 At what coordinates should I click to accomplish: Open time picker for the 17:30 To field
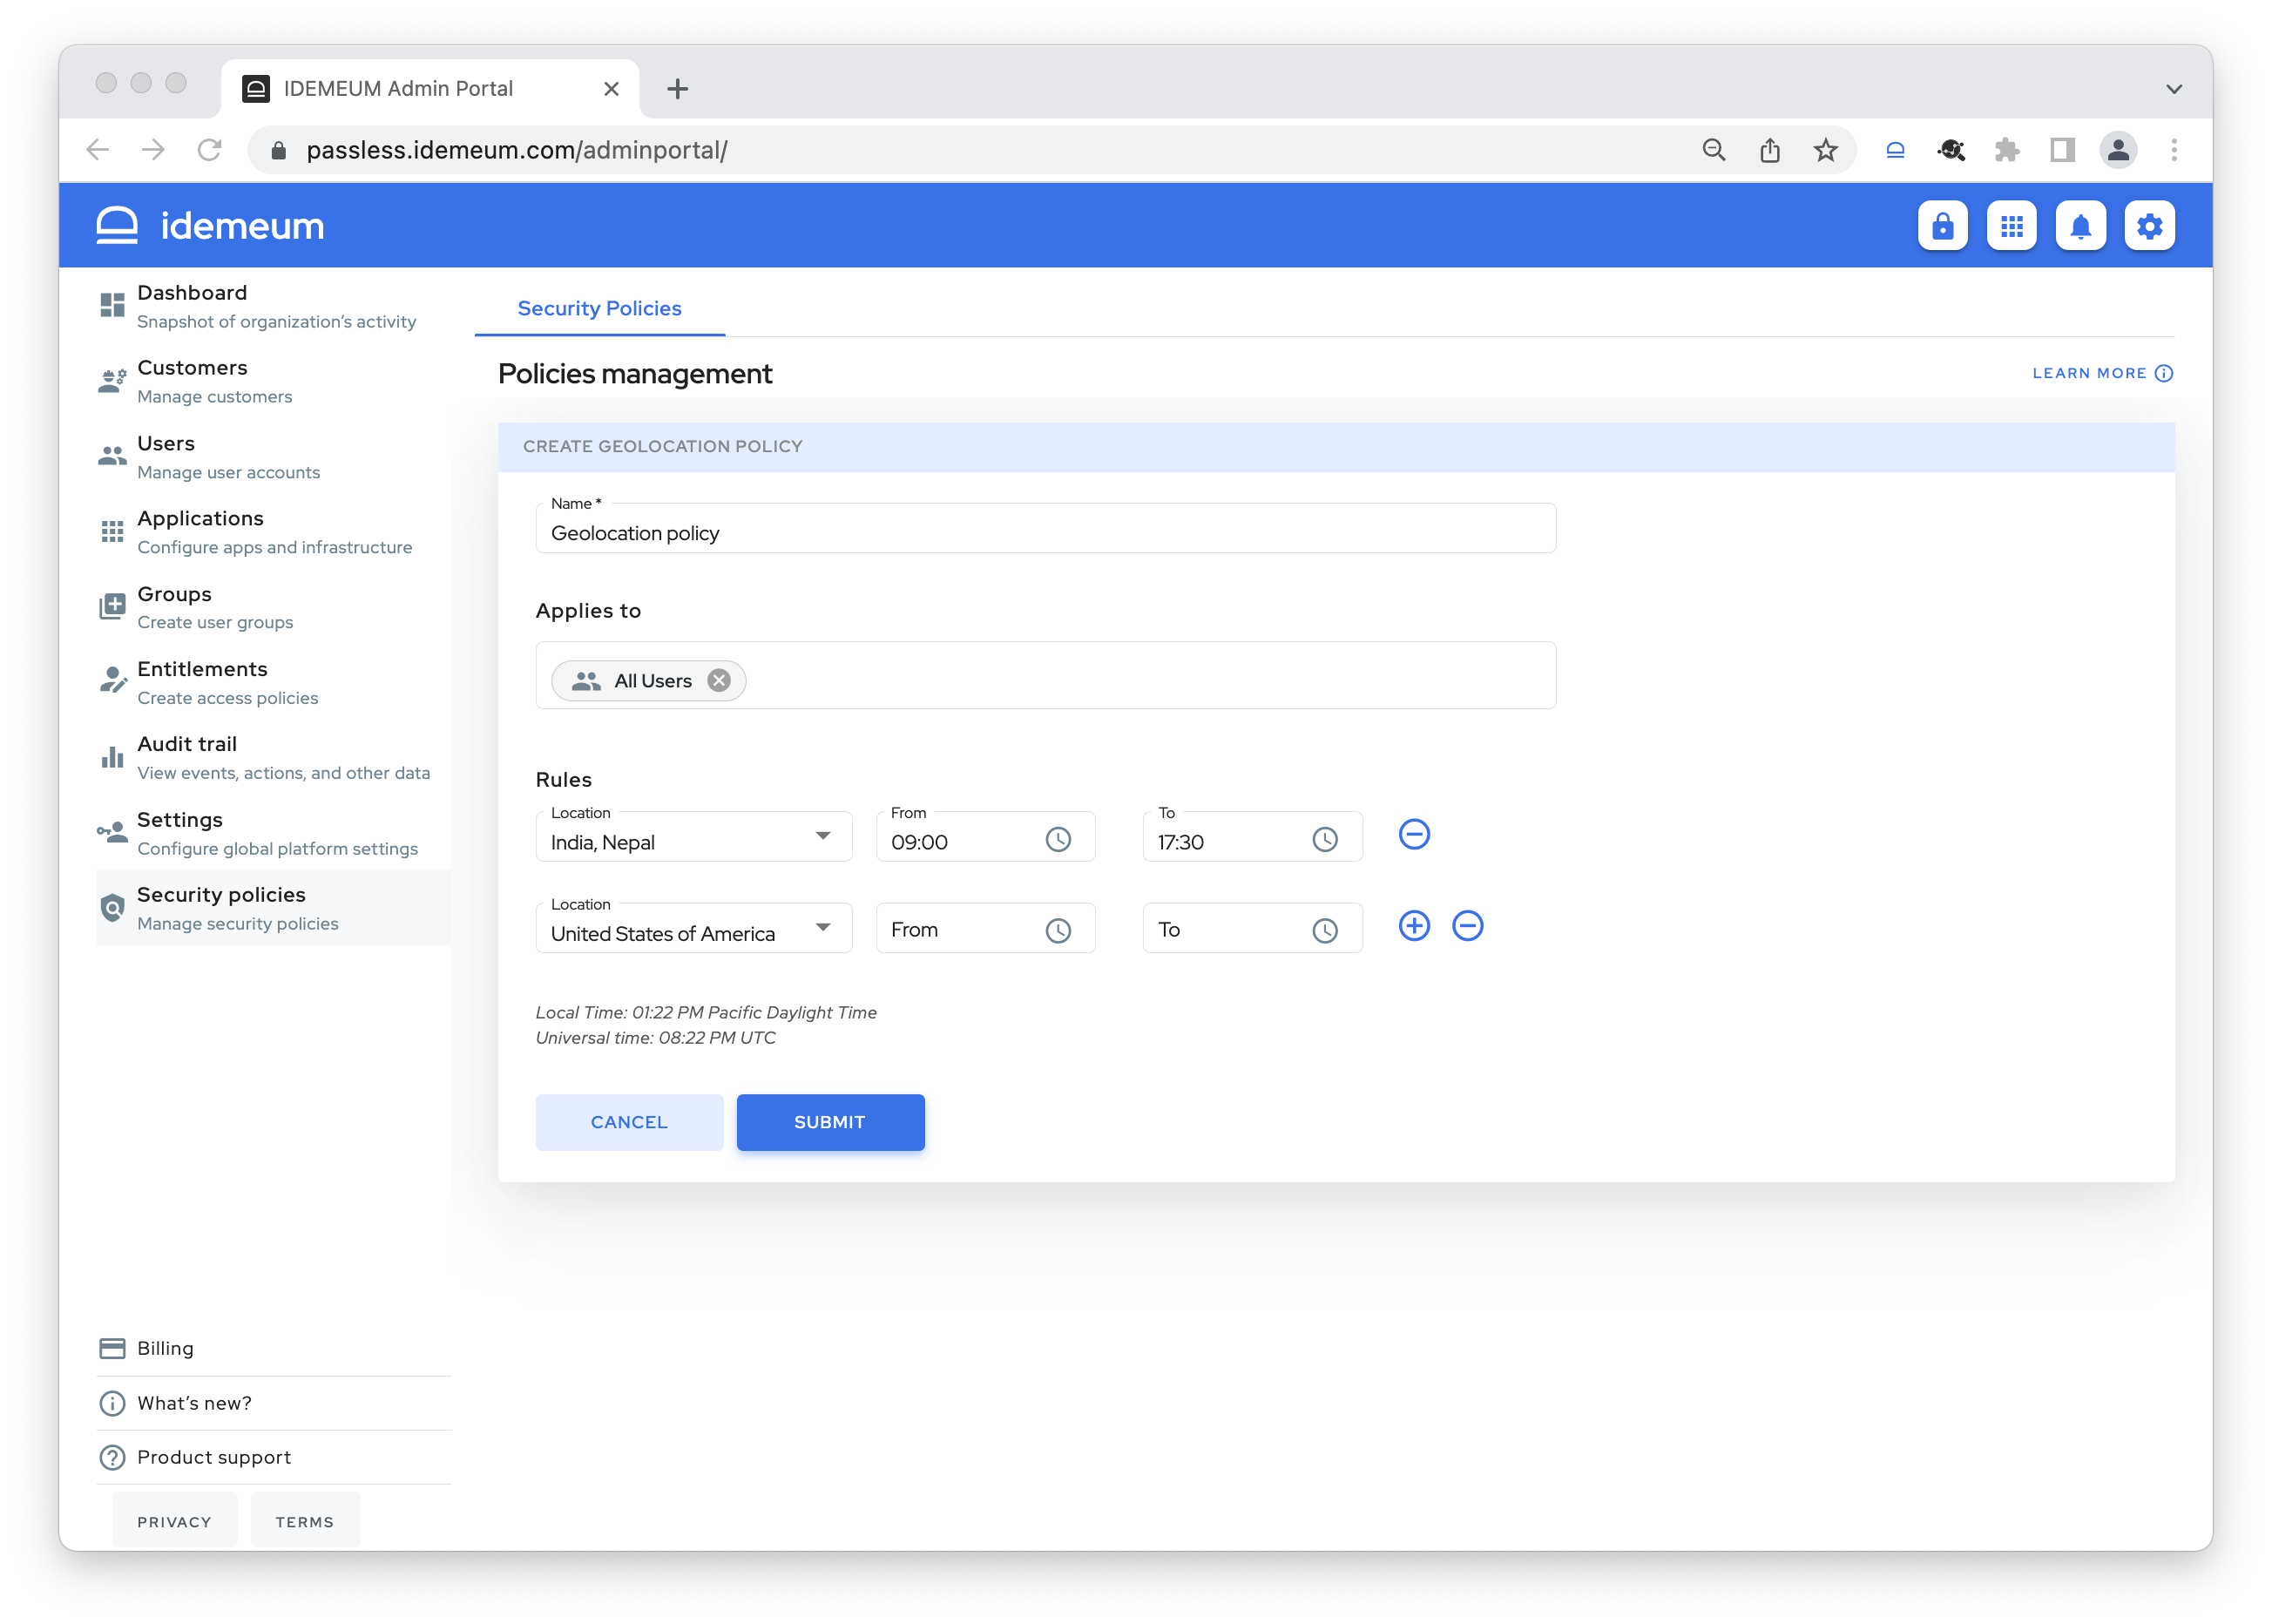pos(1325,840)
